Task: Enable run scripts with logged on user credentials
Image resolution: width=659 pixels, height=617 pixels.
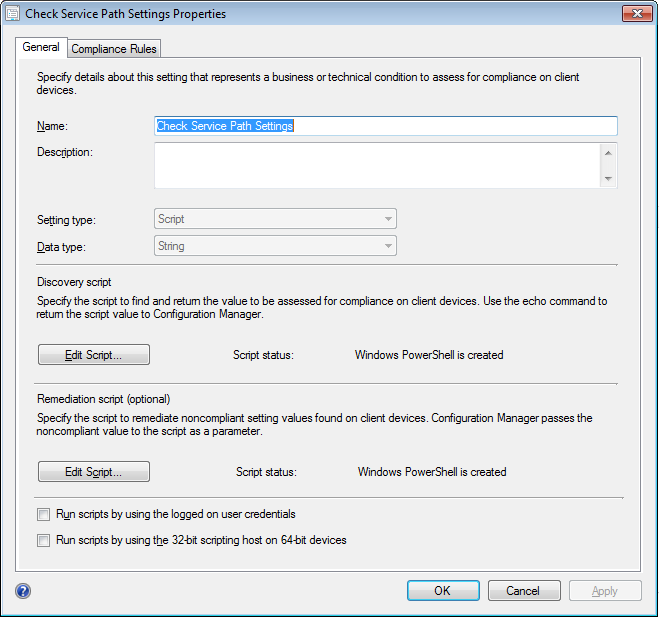Action: [43, 514]
